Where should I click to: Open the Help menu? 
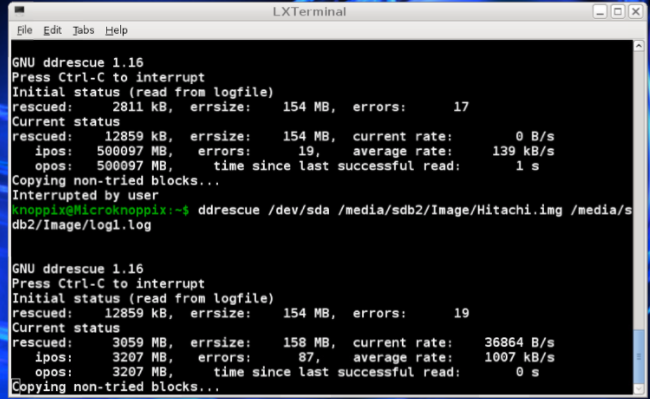(116, 30)
